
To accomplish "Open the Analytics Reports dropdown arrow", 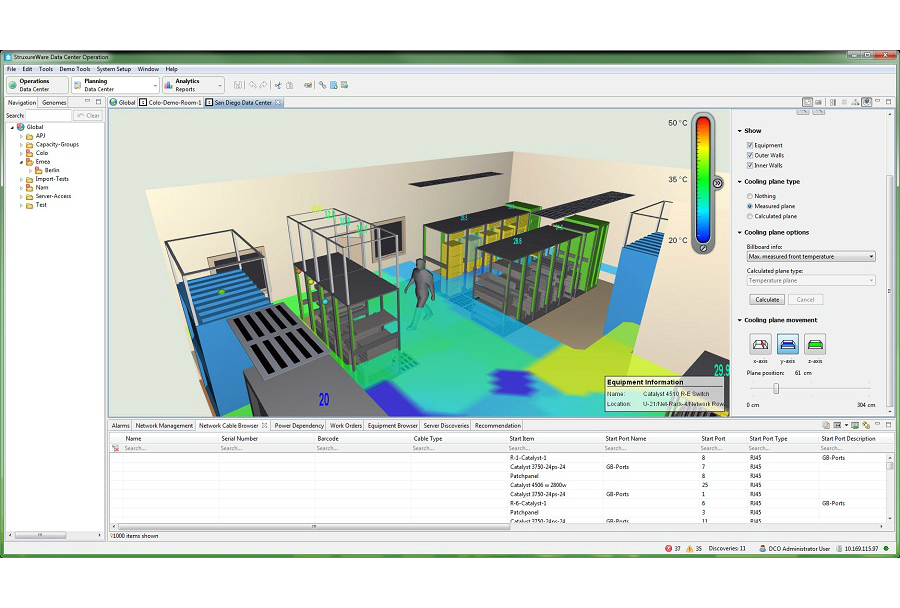I will pos(220,86).
